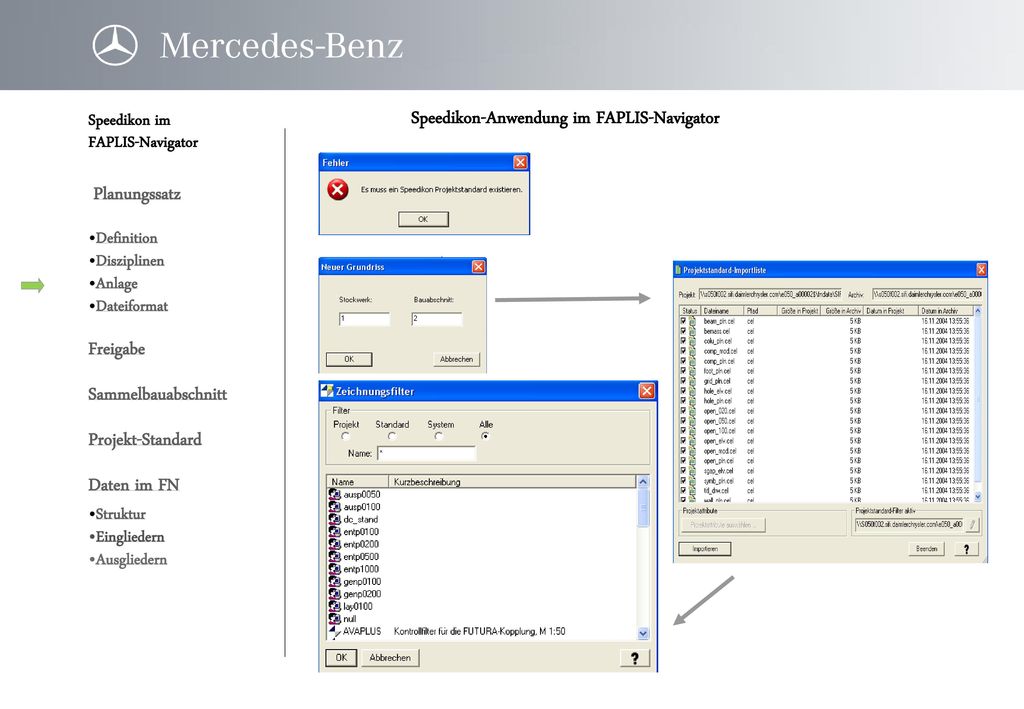Click red error icon in Fehler dialog
This screenshot has width=1024, height=709.
click(338, 190)
